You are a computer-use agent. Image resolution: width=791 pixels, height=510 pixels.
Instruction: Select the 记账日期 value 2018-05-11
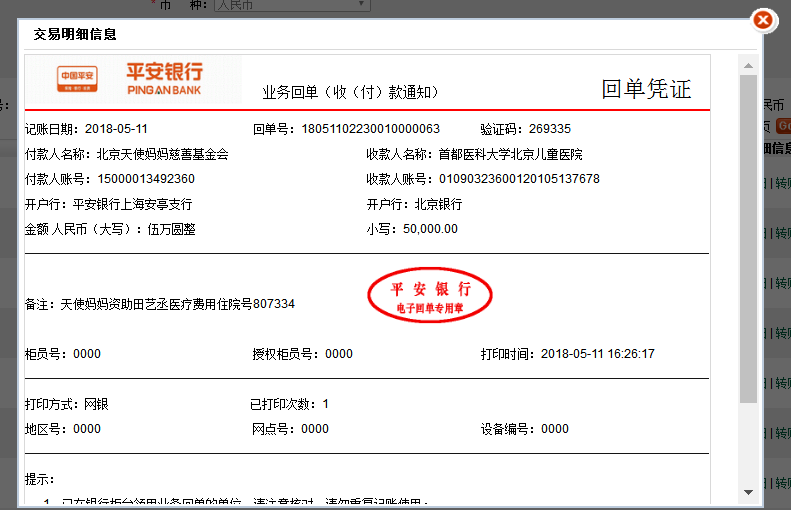(116, 129)
